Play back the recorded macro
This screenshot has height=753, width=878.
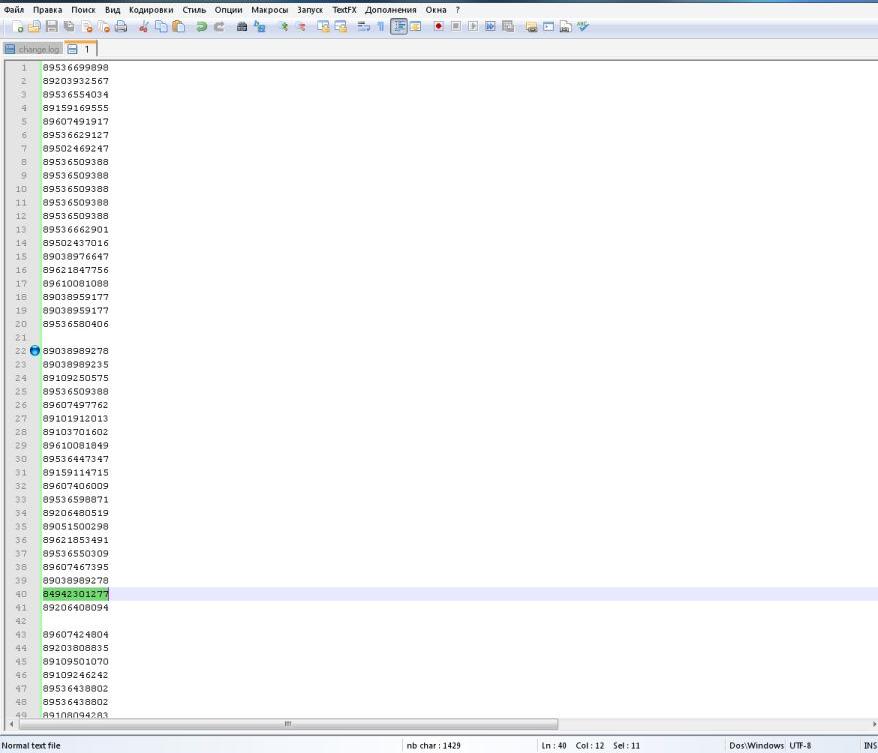473,26
